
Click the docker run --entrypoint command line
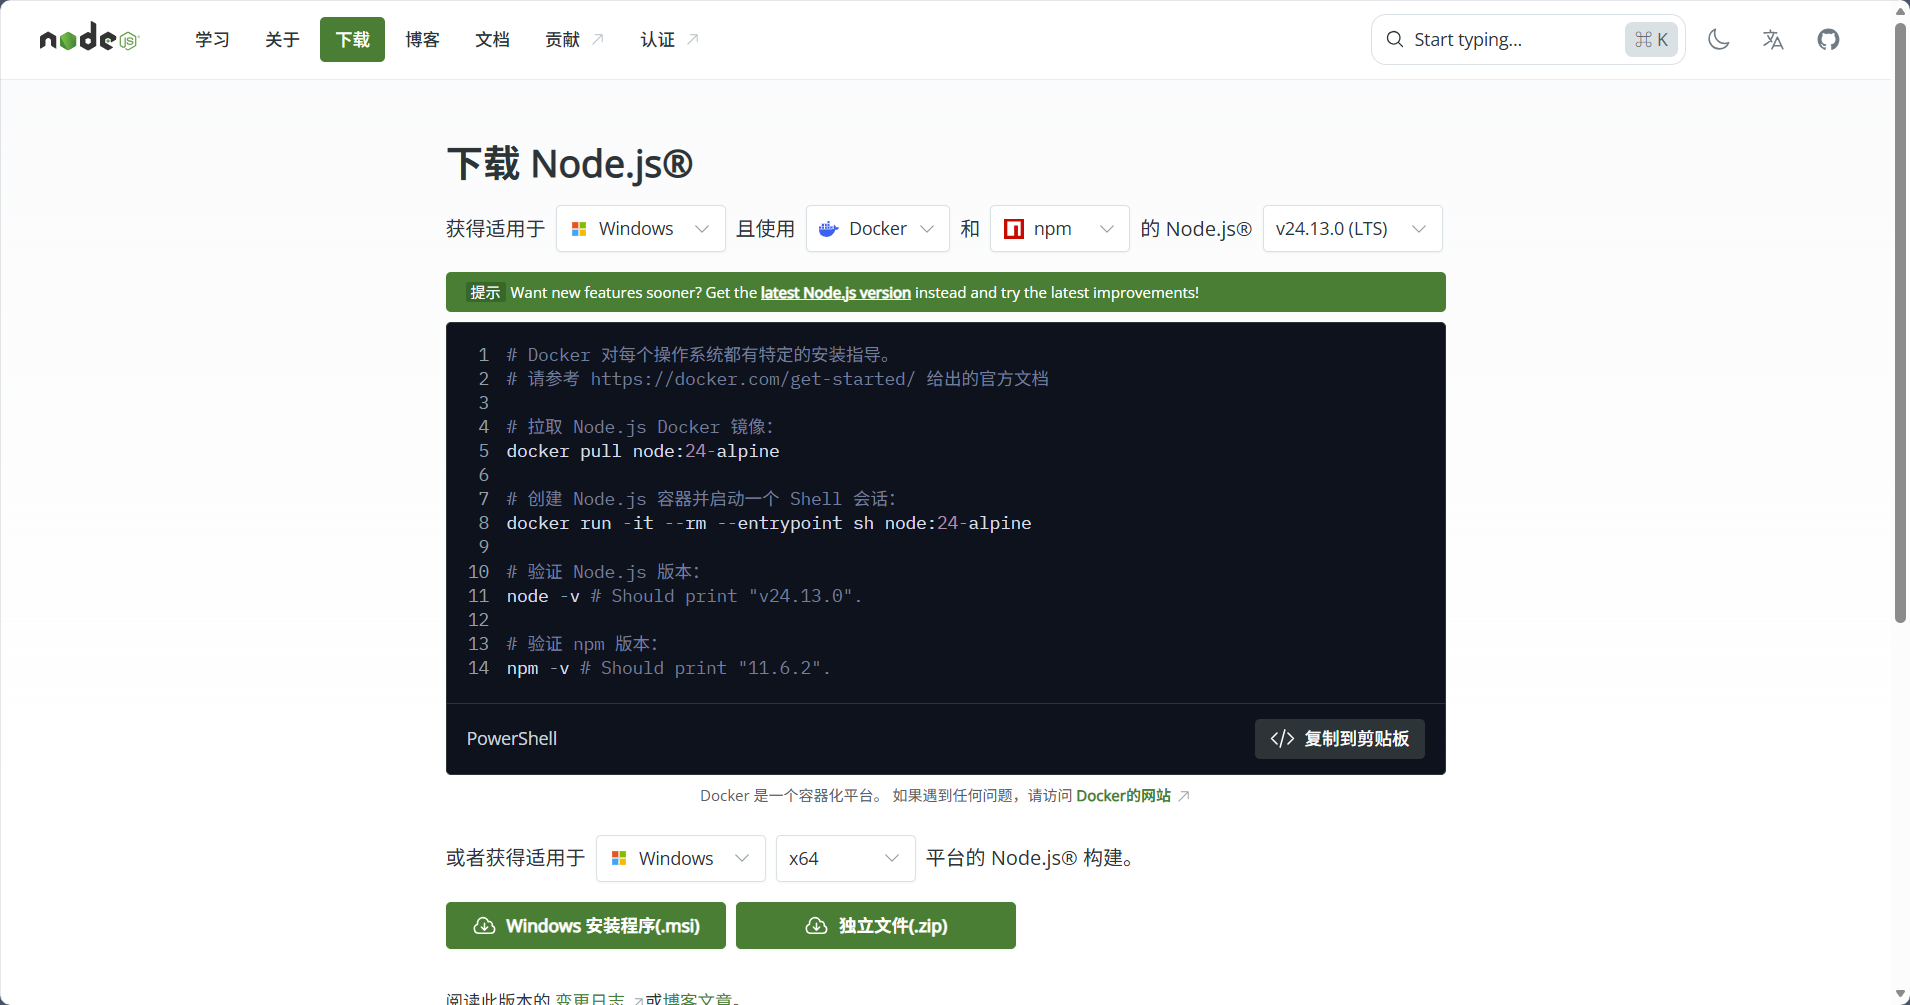coord(769,523)
